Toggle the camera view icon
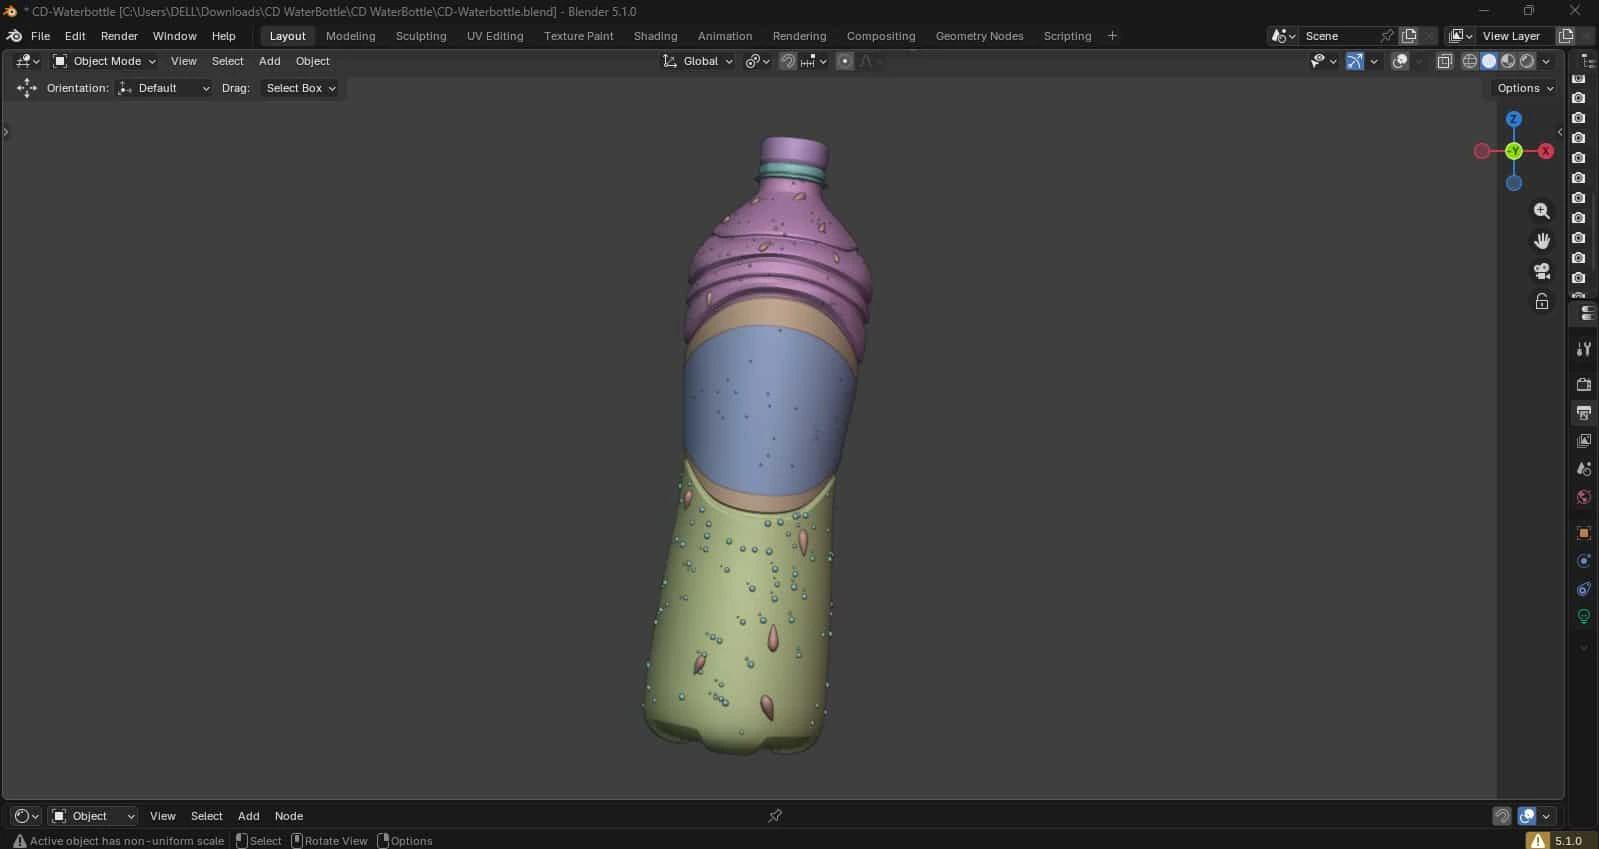The height and width of the screenshot is (849, 1599). click(x=1542, y=271)
